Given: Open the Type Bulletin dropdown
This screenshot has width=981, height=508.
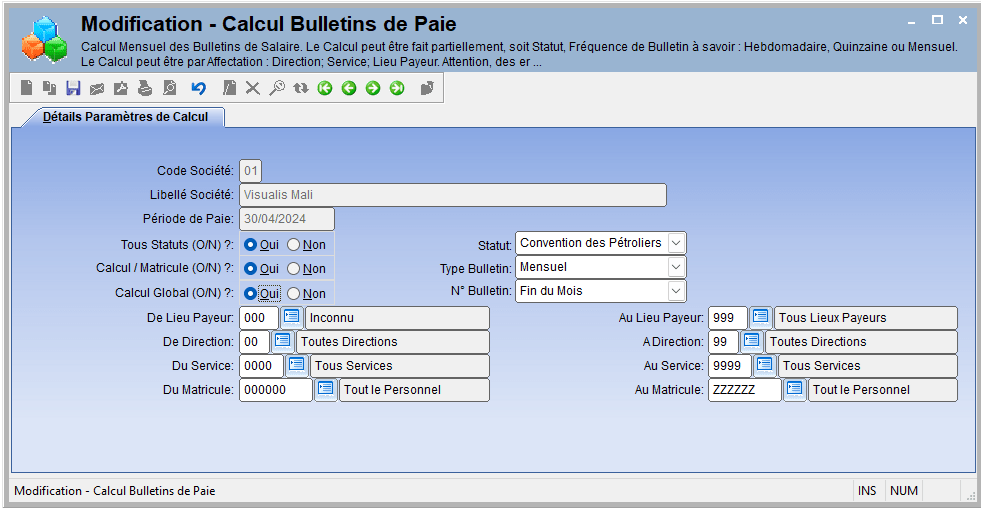Looking at the screenshot, I should tap(676, 267).
